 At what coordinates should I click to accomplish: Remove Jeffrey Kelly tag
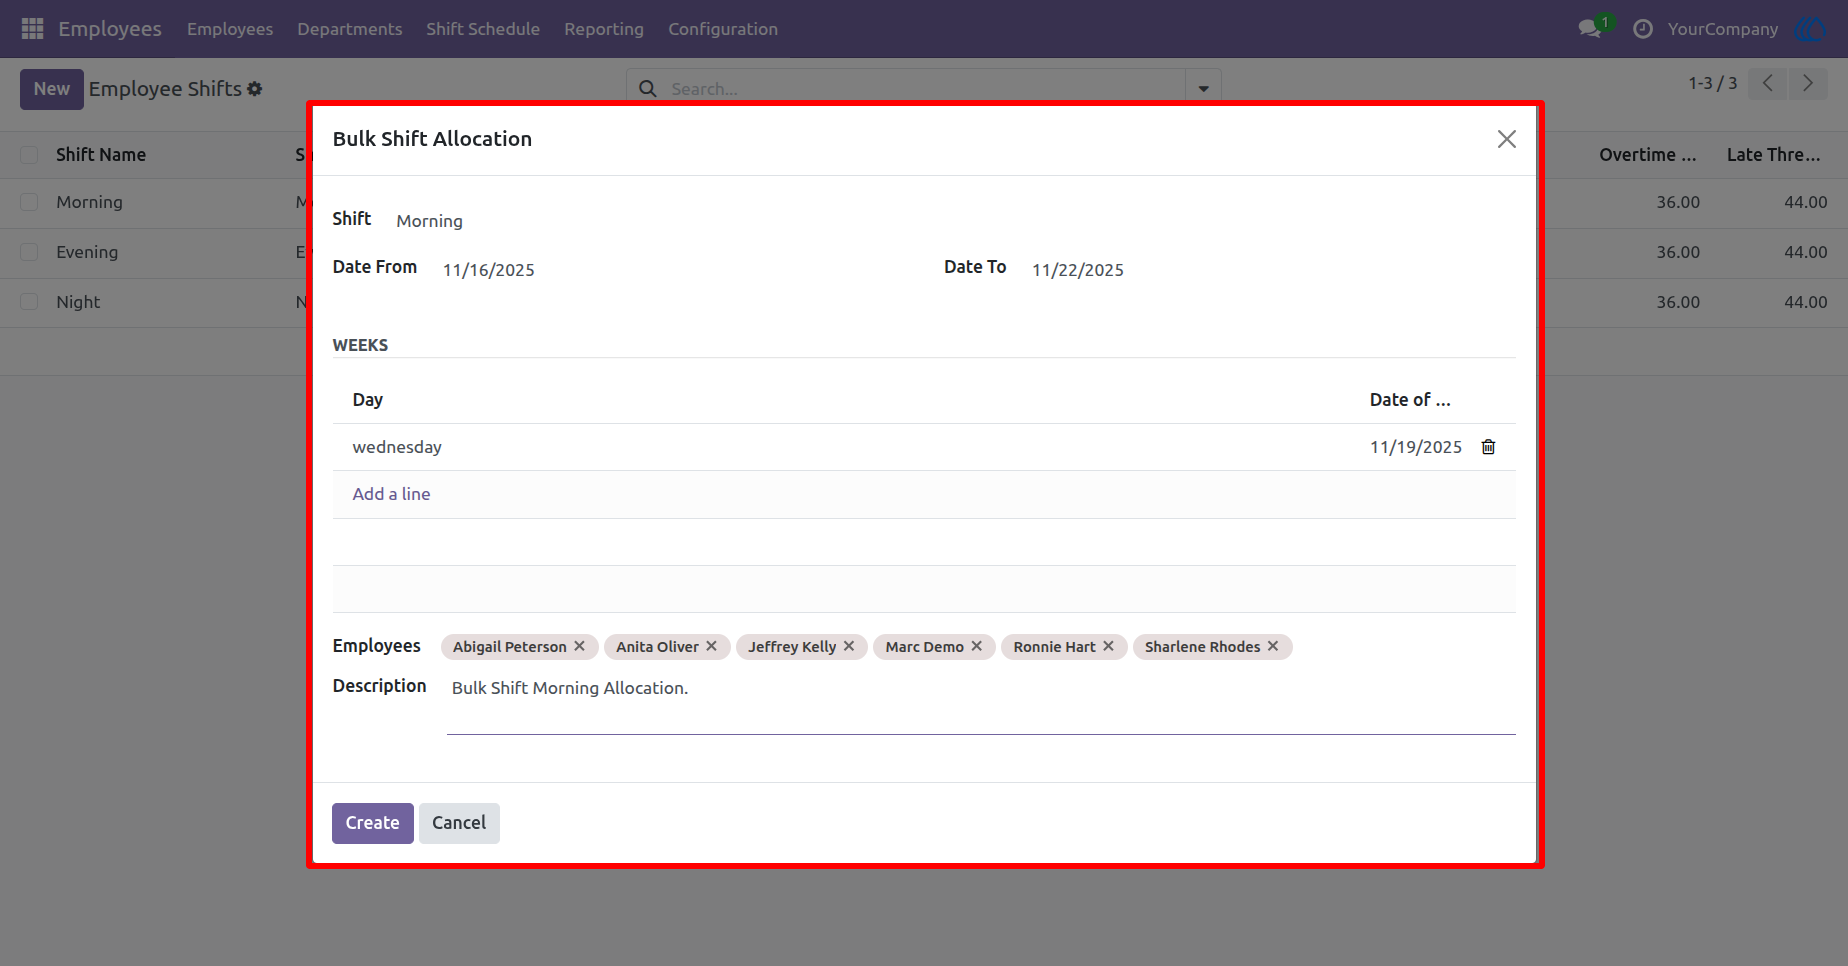point(848,646)
